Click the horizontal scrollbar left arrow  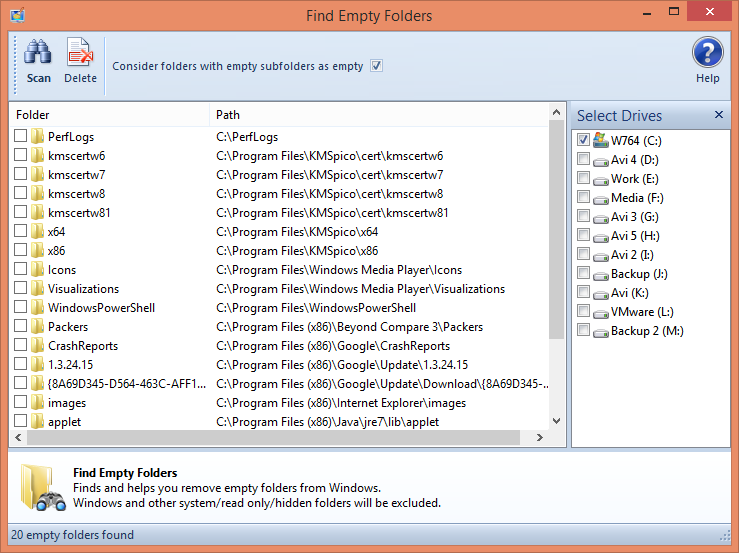pyautogui.click(x=18, y=437)
